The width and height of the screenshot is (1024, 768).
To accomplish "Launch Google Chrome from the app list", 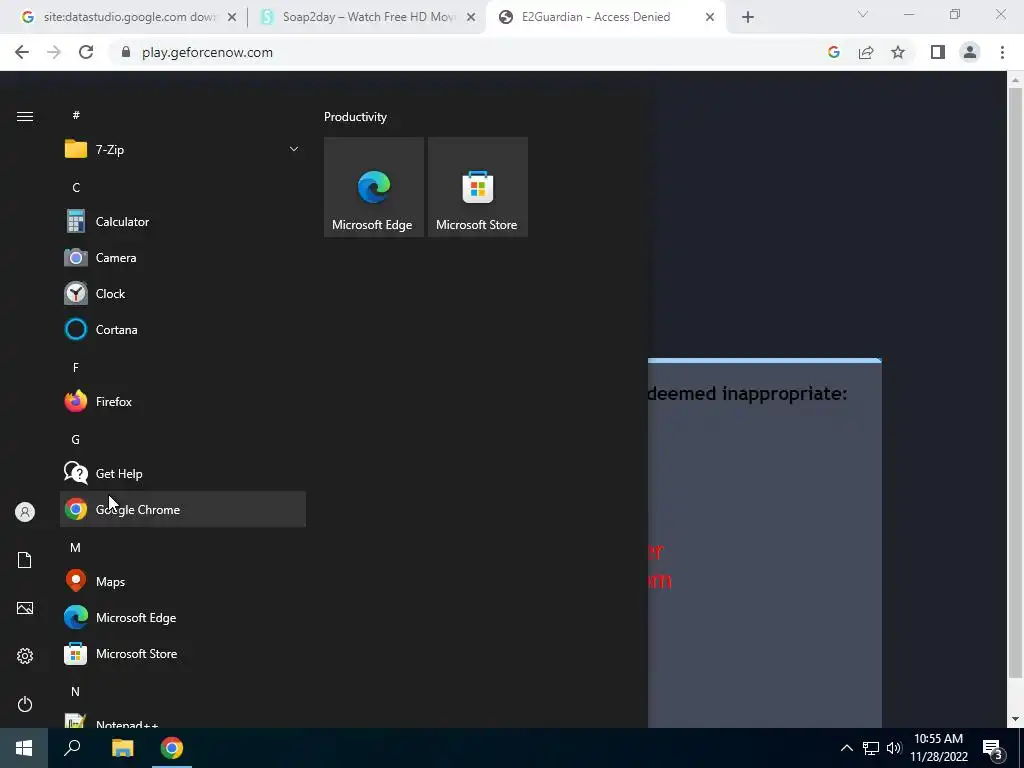I will pyautogui.click(x=183, y=509).
